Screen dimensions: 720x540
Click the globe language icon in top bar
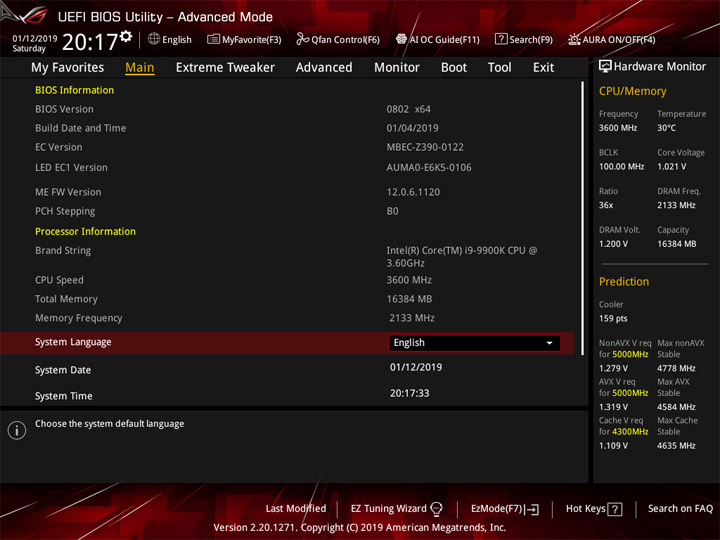pos(154,39)
